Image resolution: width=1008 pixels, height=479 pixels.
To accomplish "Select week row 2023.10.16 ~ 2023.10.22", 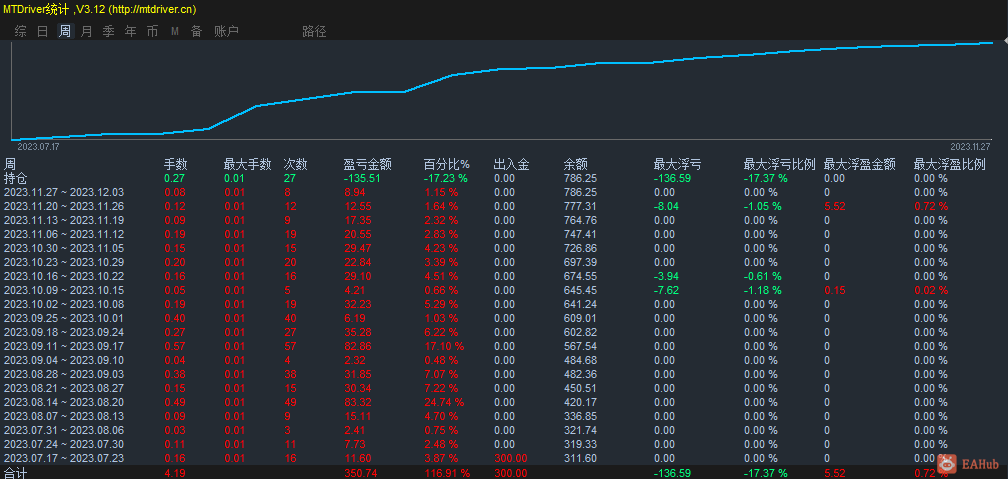I will pos(64,276).
